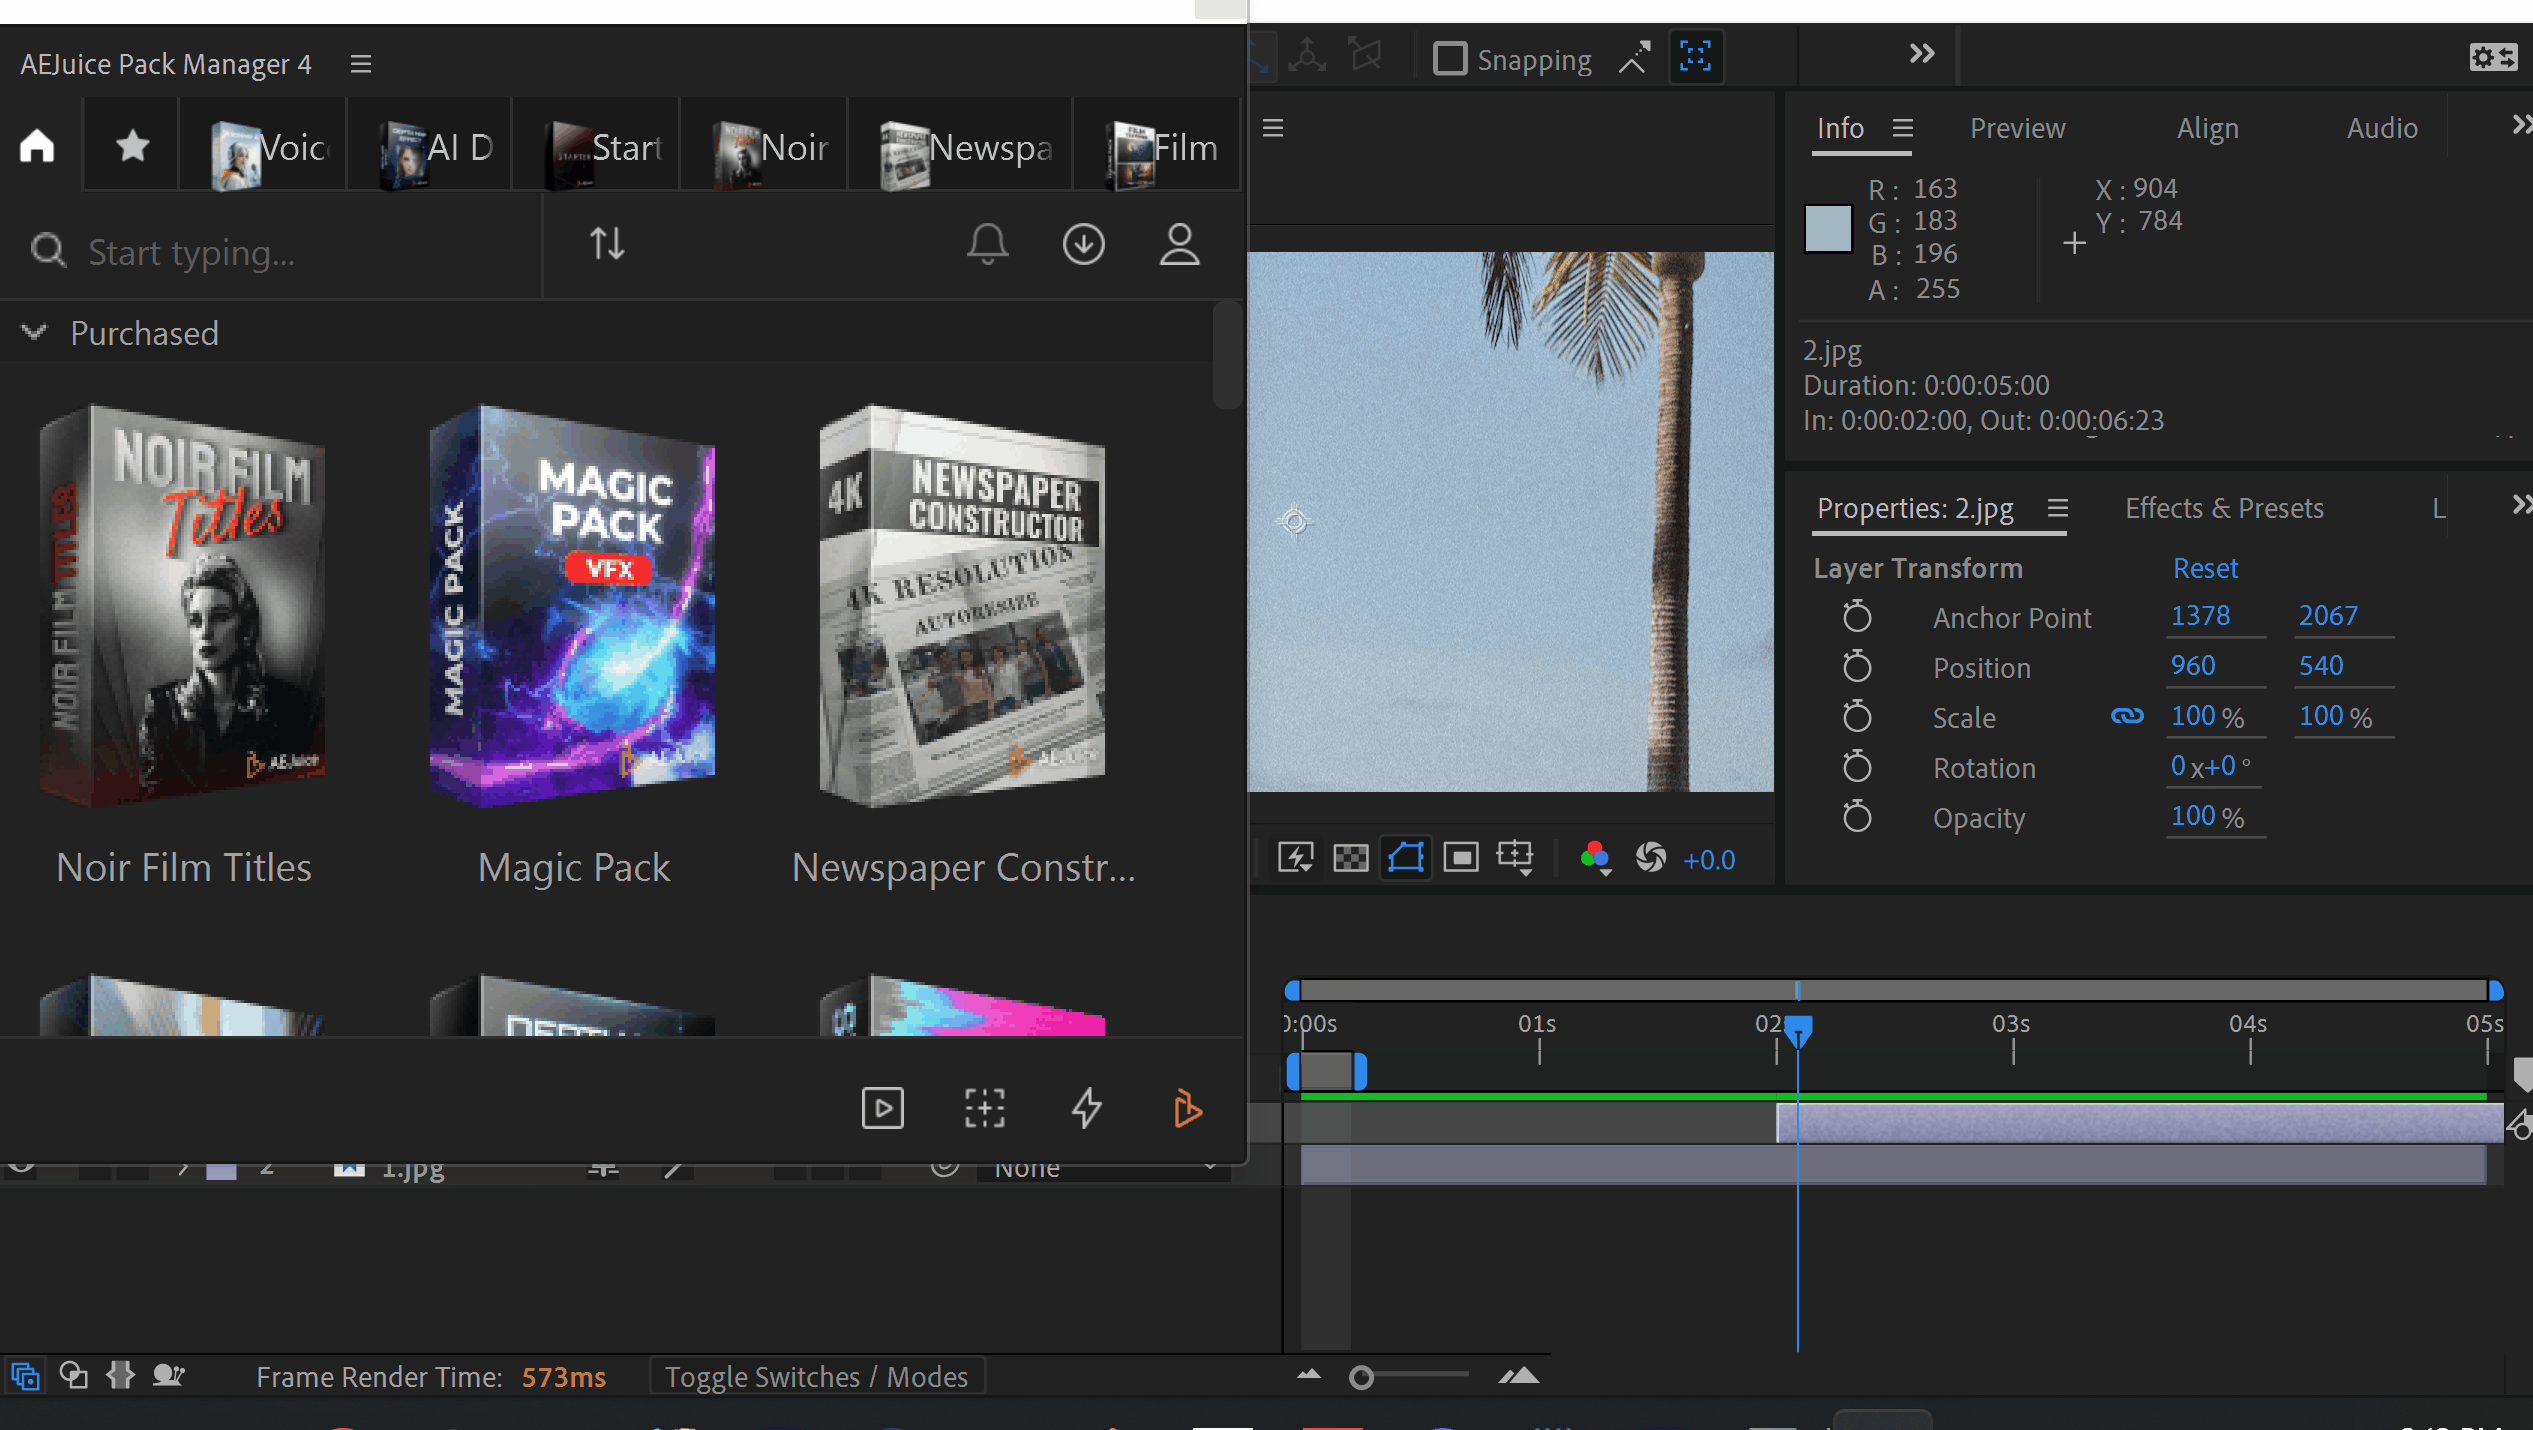Open the AEJuice Pack Manager panel menu
The image size is (2533, 1430).
click(x=361, y=64)
